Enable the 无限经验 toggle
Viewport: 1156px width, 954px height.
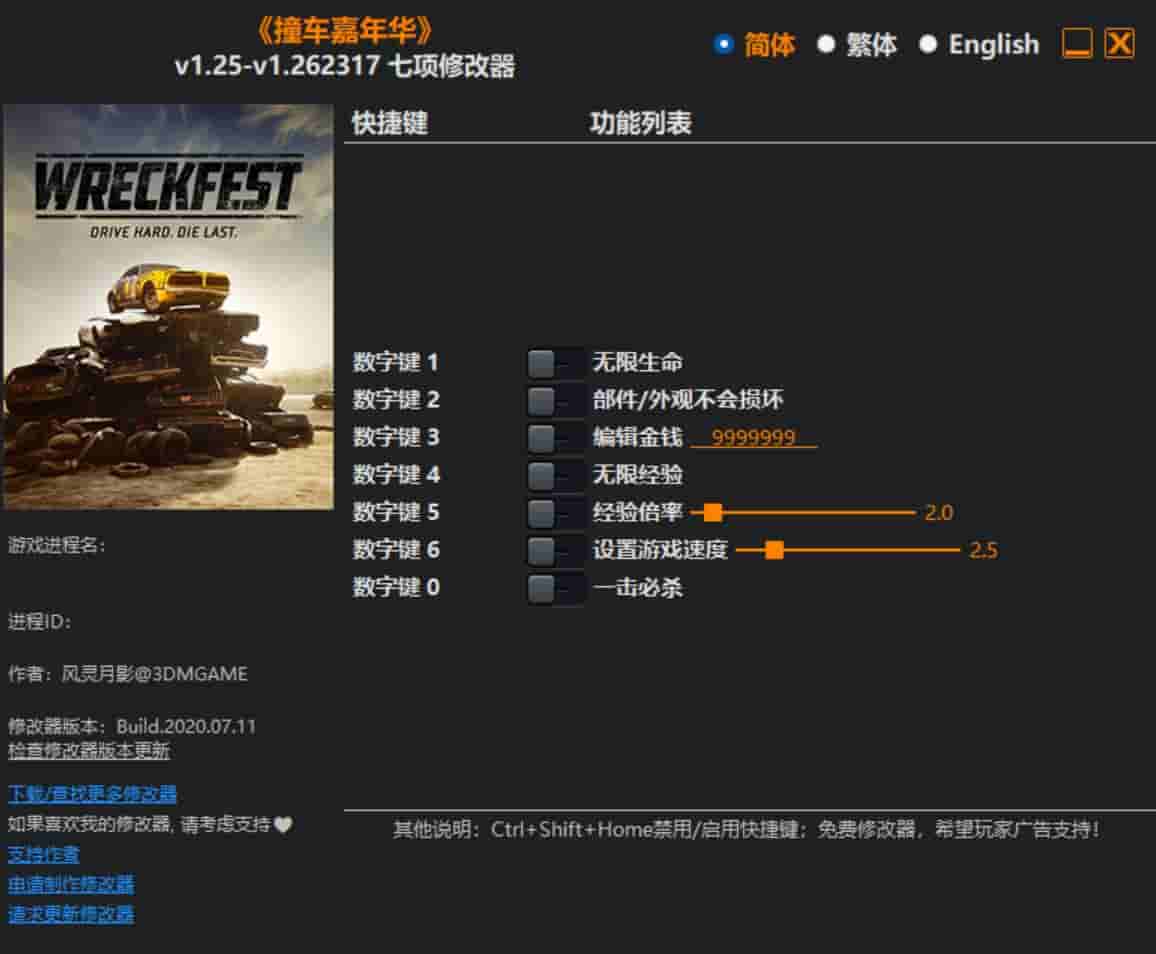point(555,476)
